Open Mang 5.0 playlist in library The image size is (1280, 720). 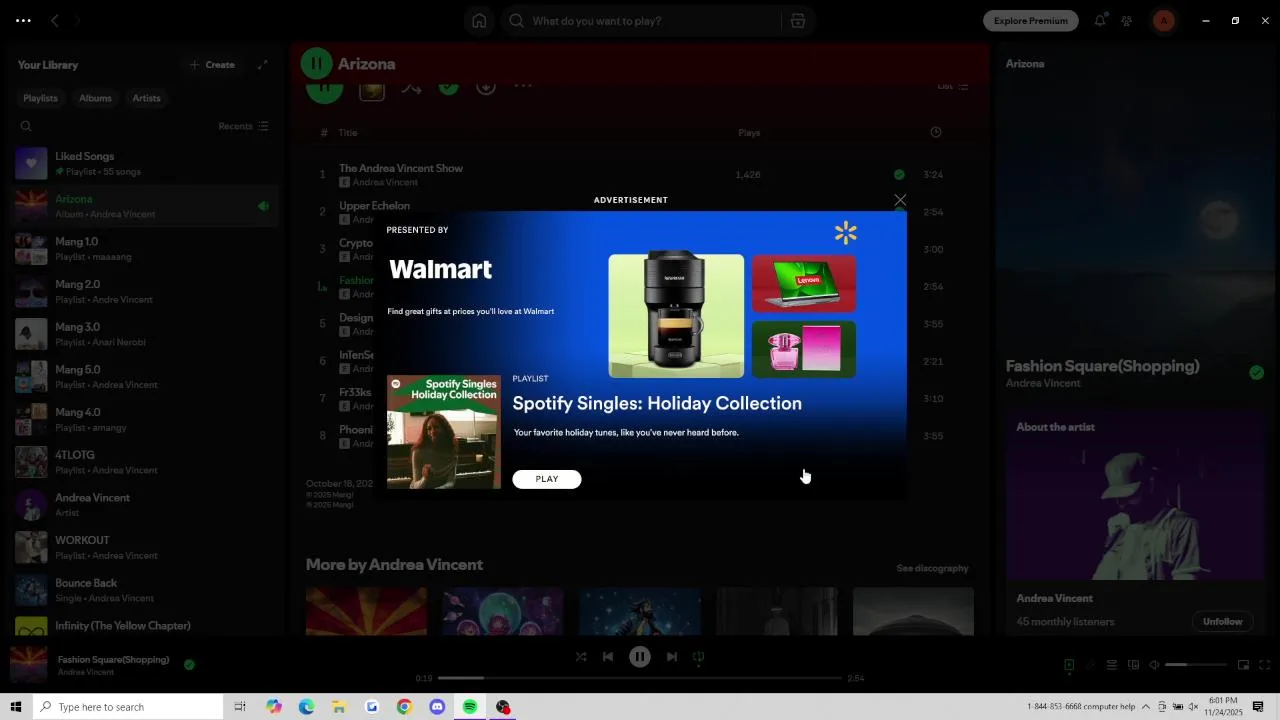(x=144, y=377)
